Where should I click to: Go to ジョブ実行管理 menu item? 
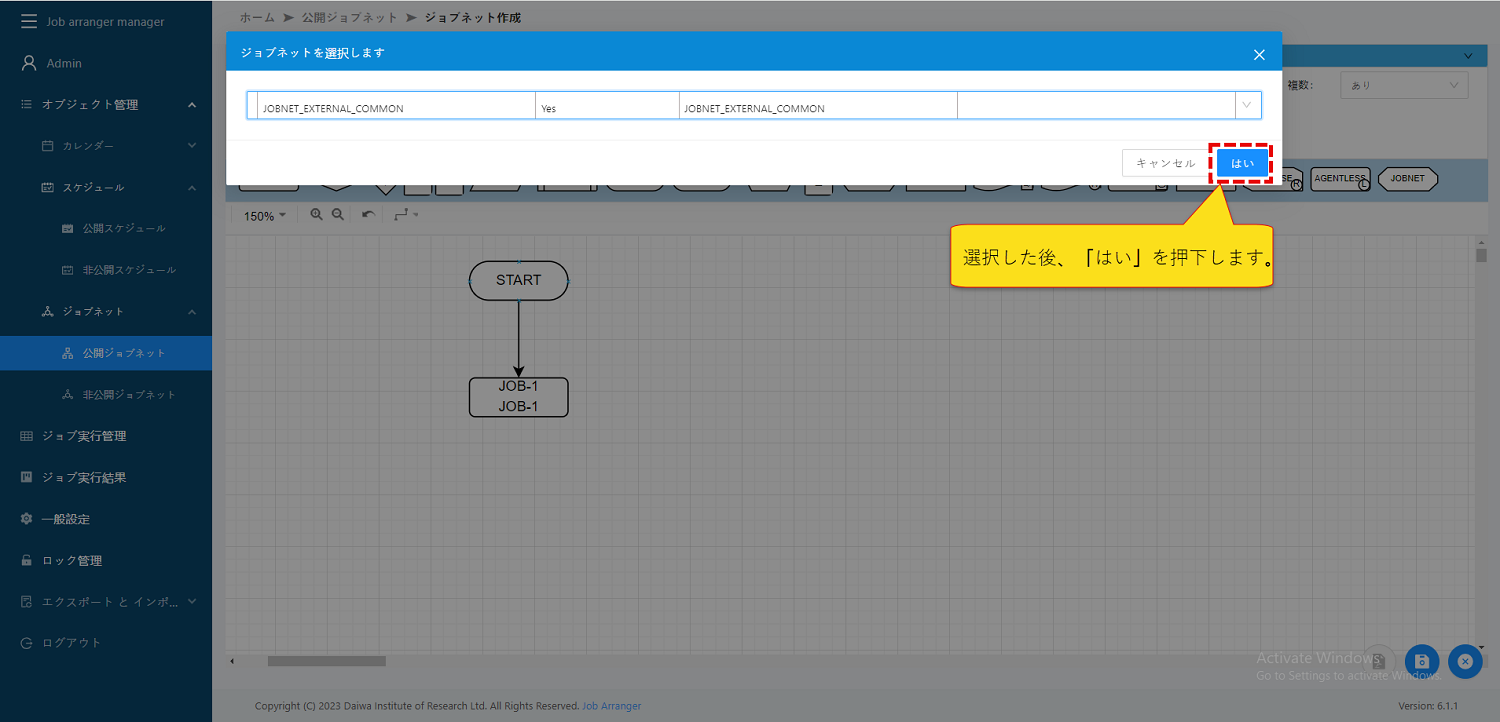tap(84, 436)
